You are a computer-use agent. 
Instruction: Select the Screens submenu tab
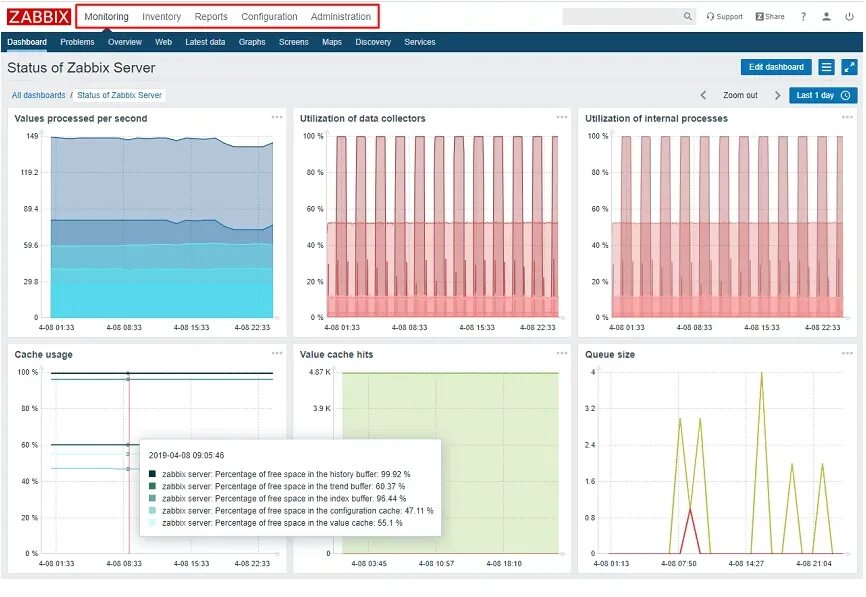[293, 42]
